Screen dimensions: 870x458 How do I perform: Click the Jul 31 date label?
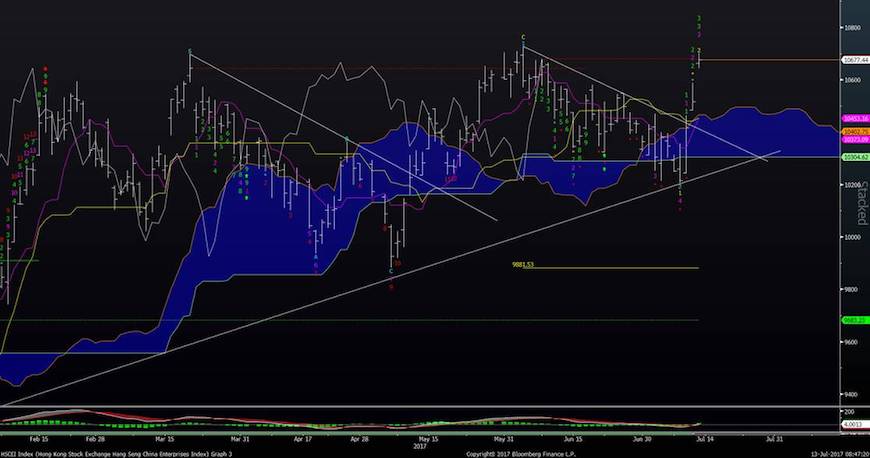pyautogui.click(x=774, y=438)
